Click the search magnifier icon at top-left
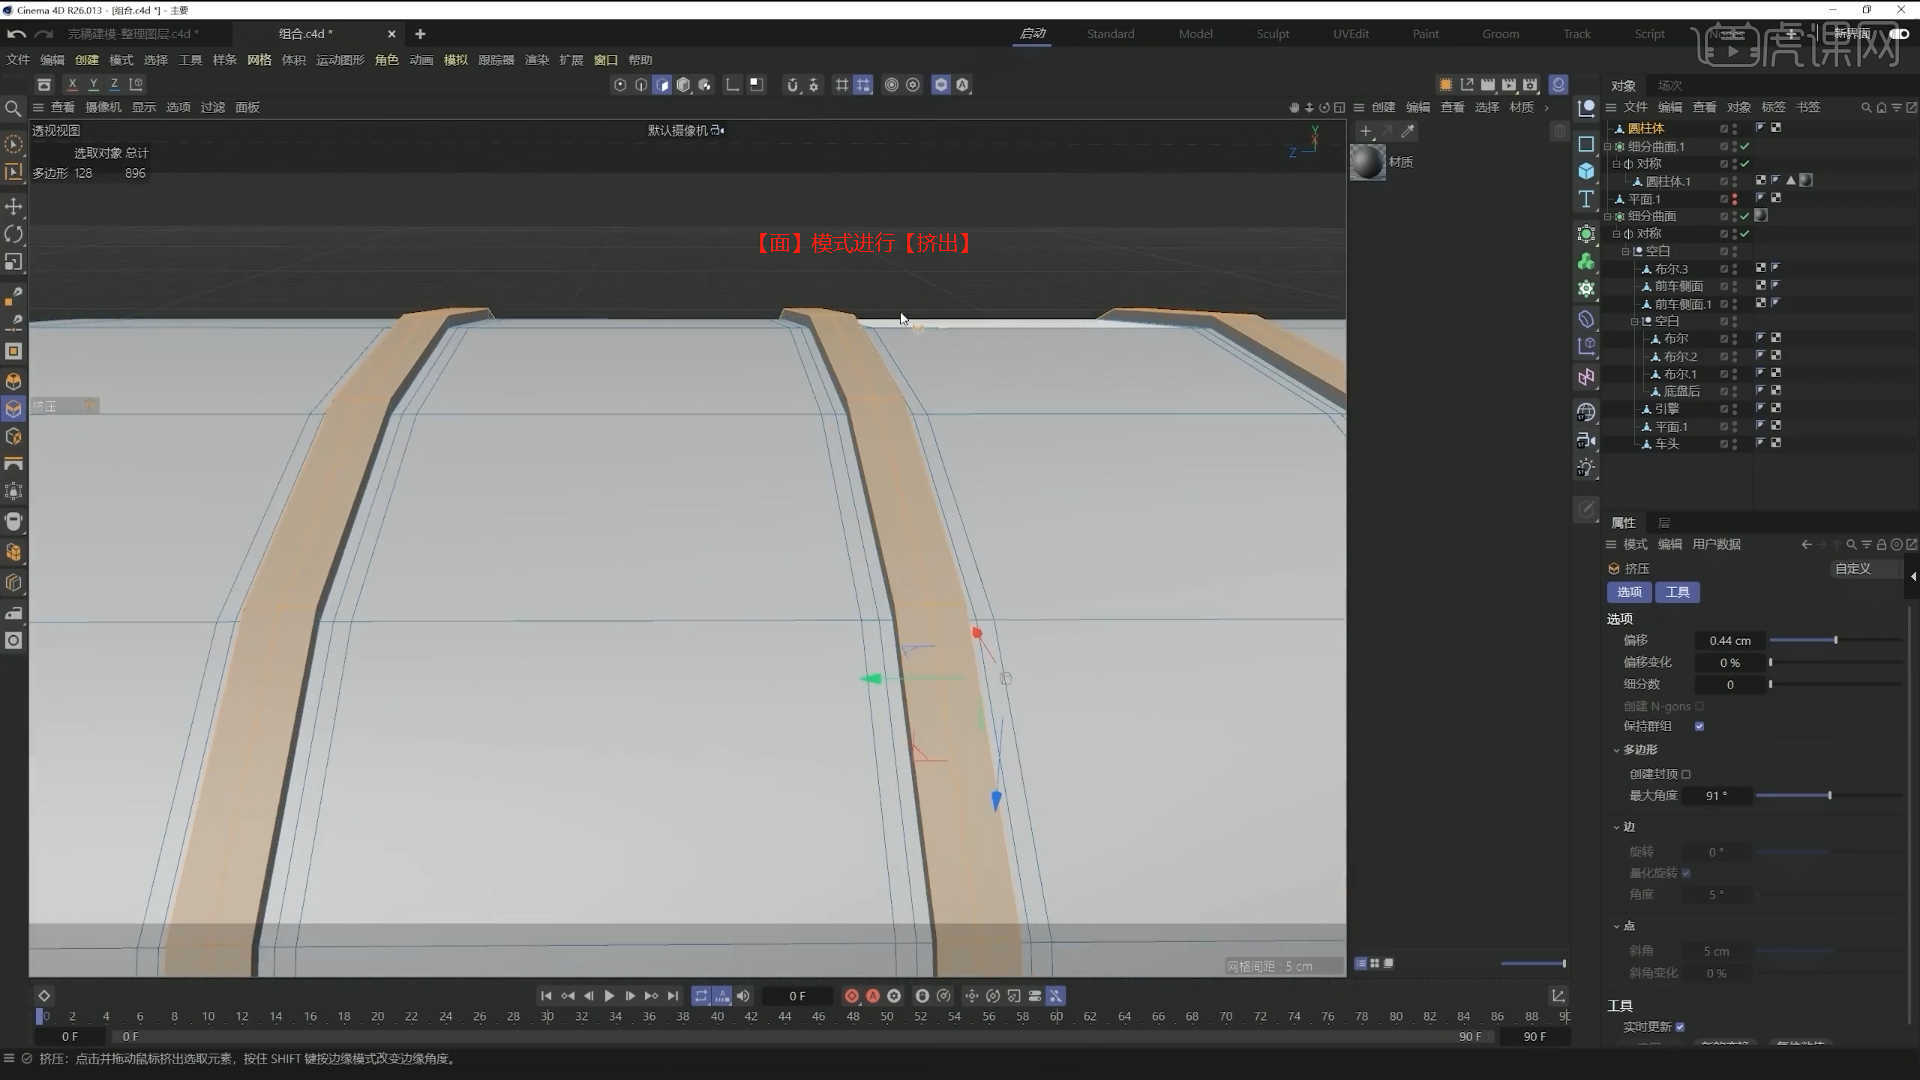 [13, 108]
